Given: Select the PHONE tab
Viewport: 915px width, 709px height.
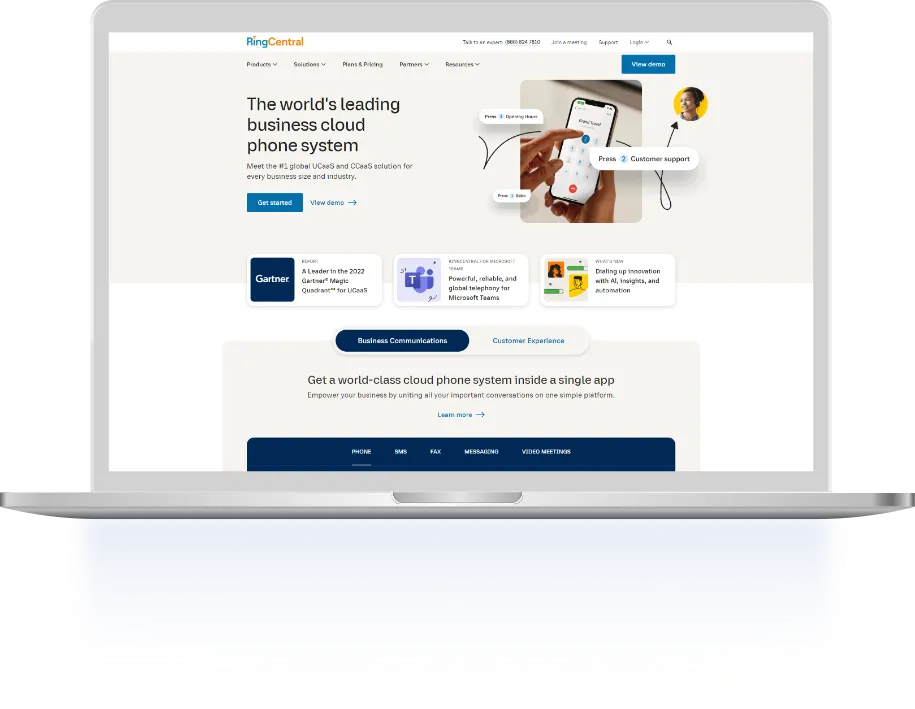Looking at the screenshot, I should pyautogui.click(x=361, y=452).
